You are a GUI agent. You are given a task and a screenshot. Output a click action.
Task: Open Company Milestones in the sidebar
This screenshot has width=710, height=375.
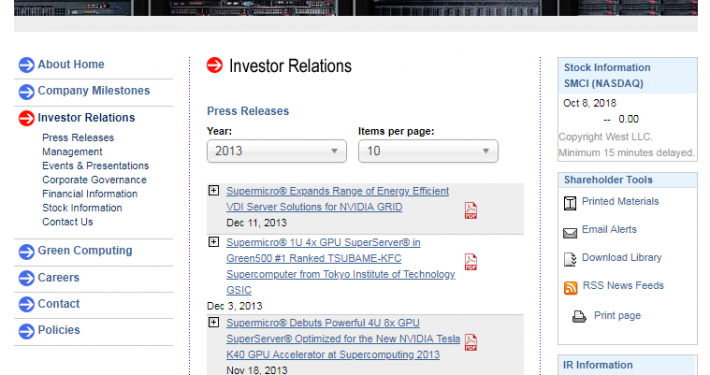(94, 91)
